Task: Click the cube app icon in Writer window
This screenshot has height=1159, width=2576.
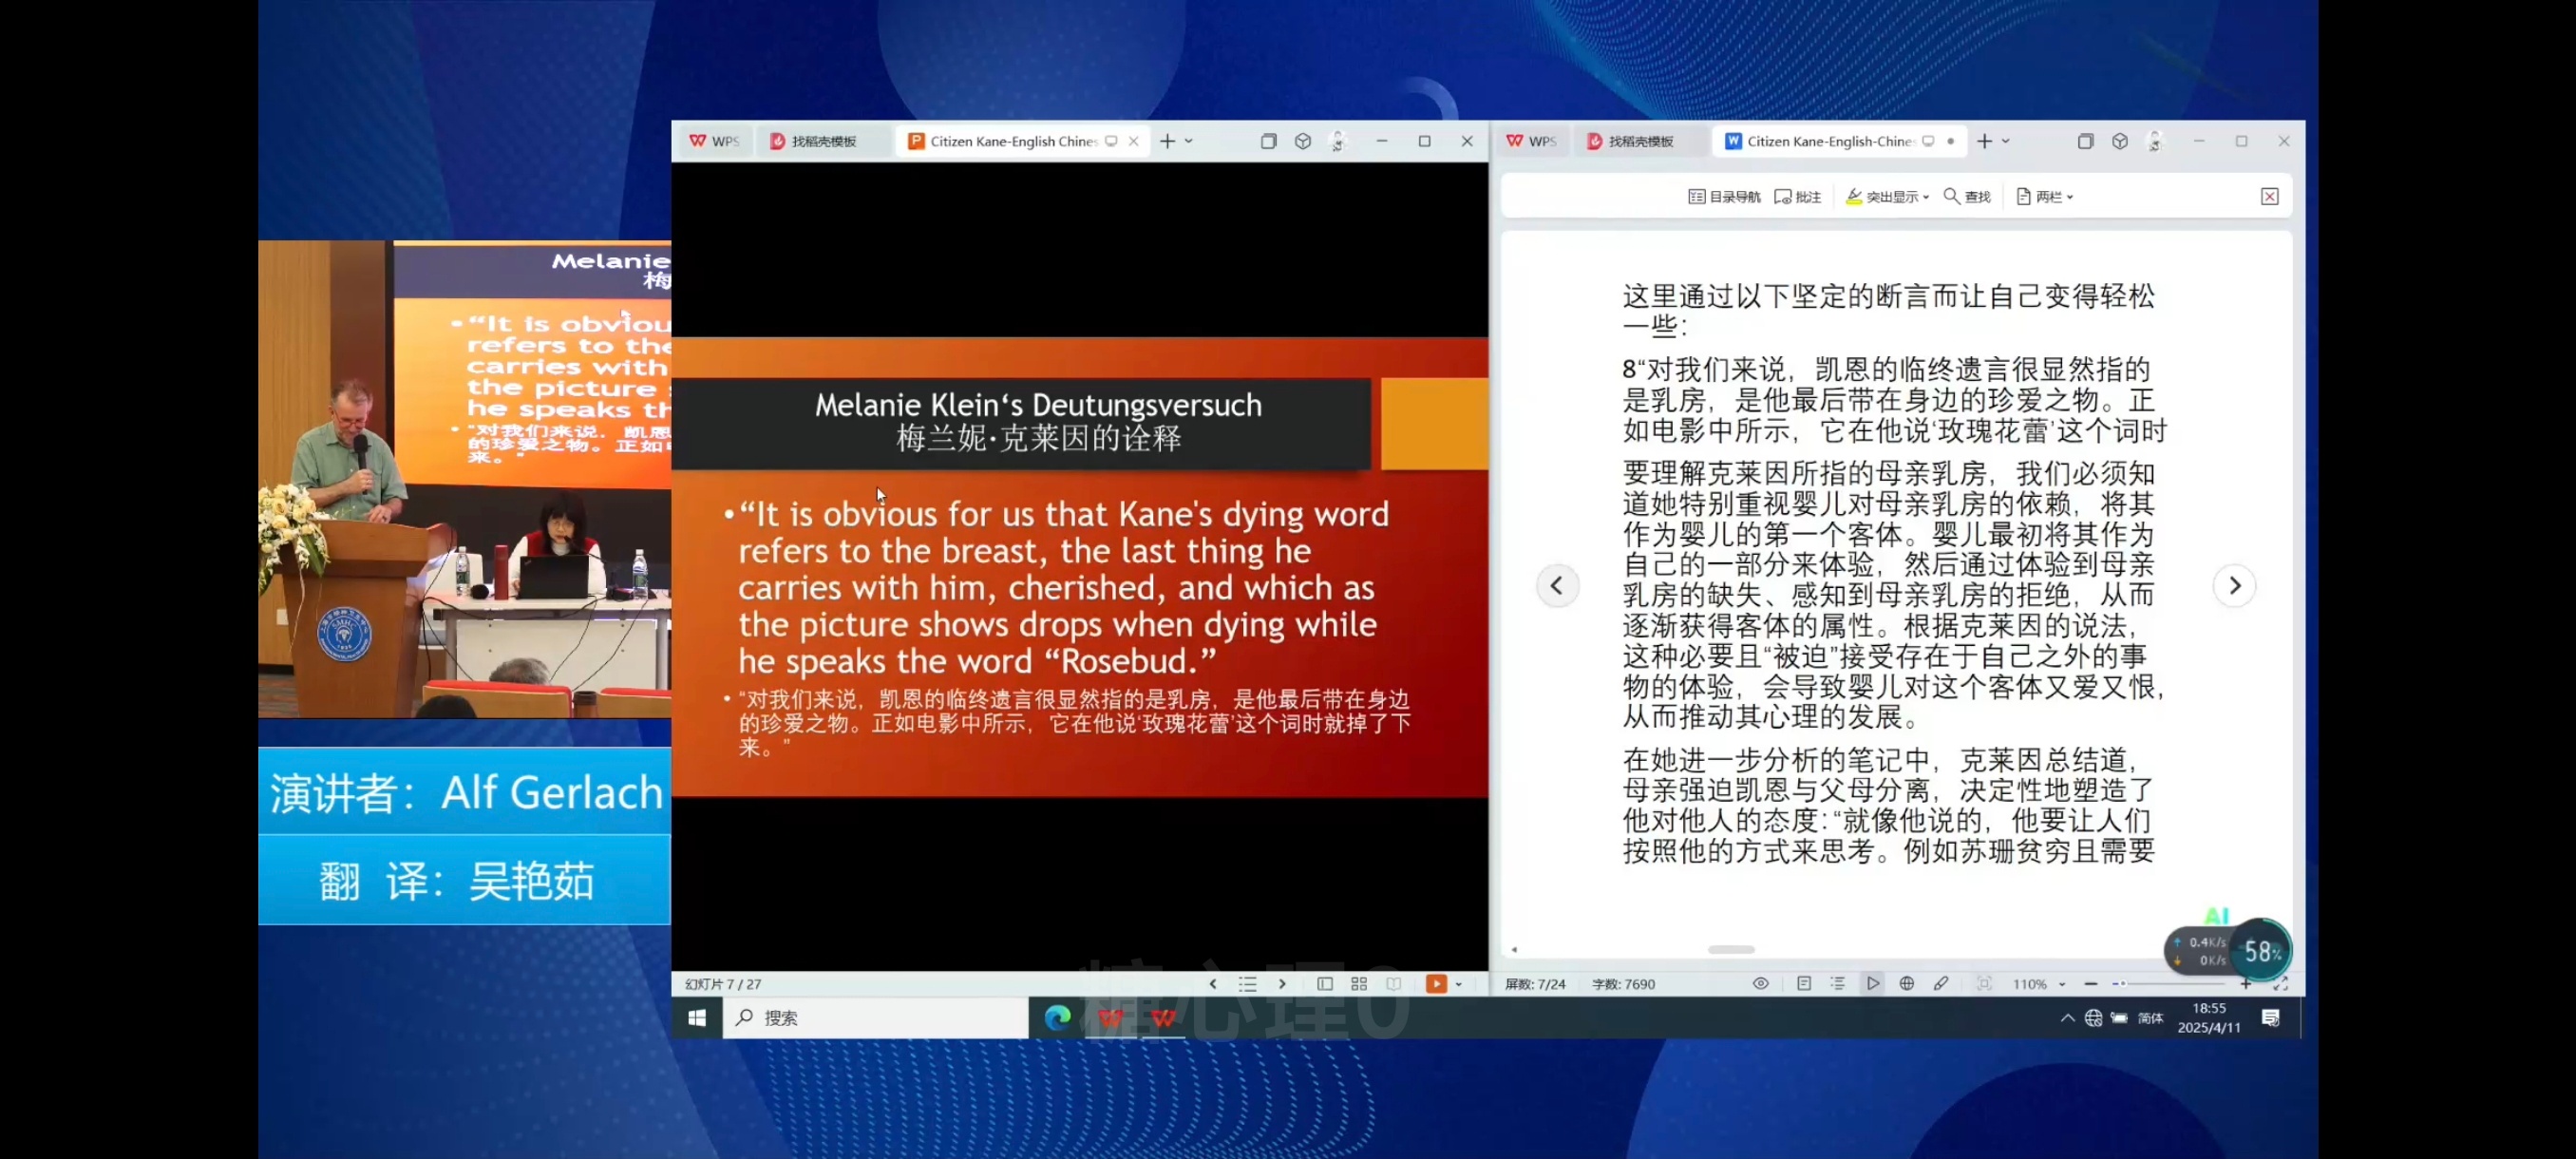Action: pos(2119,141)
